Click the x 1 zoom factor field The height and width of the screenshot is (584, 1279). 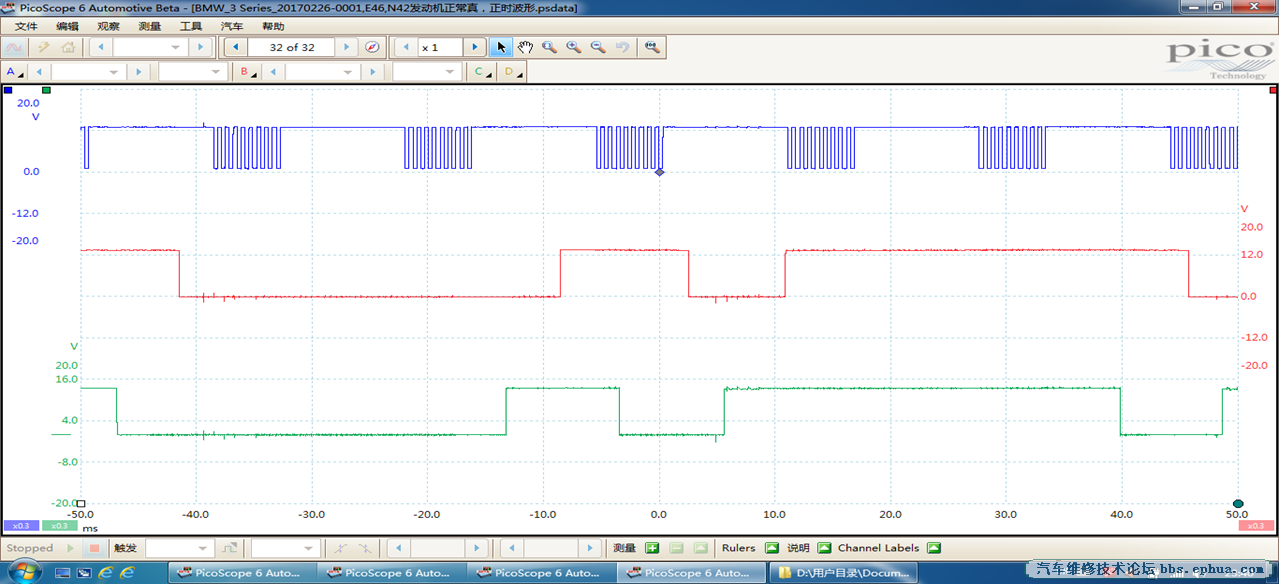tap(440, 47)
